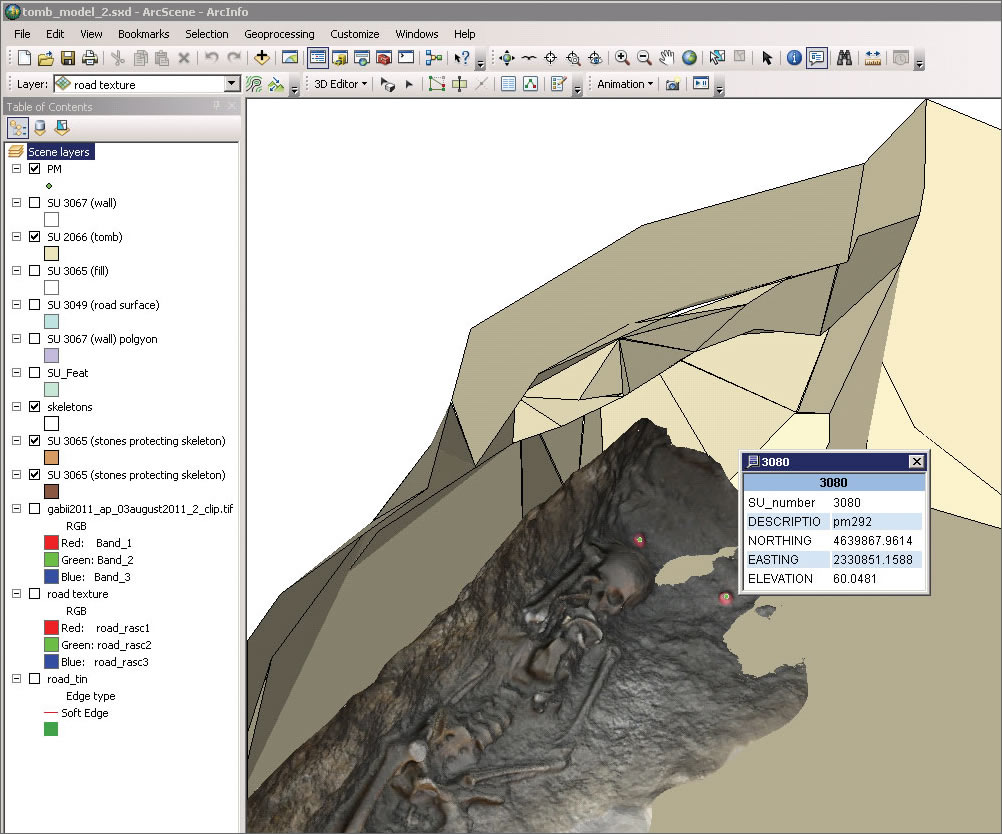Uncheck the SU 2066 (tomb) layer

[35, 237]
